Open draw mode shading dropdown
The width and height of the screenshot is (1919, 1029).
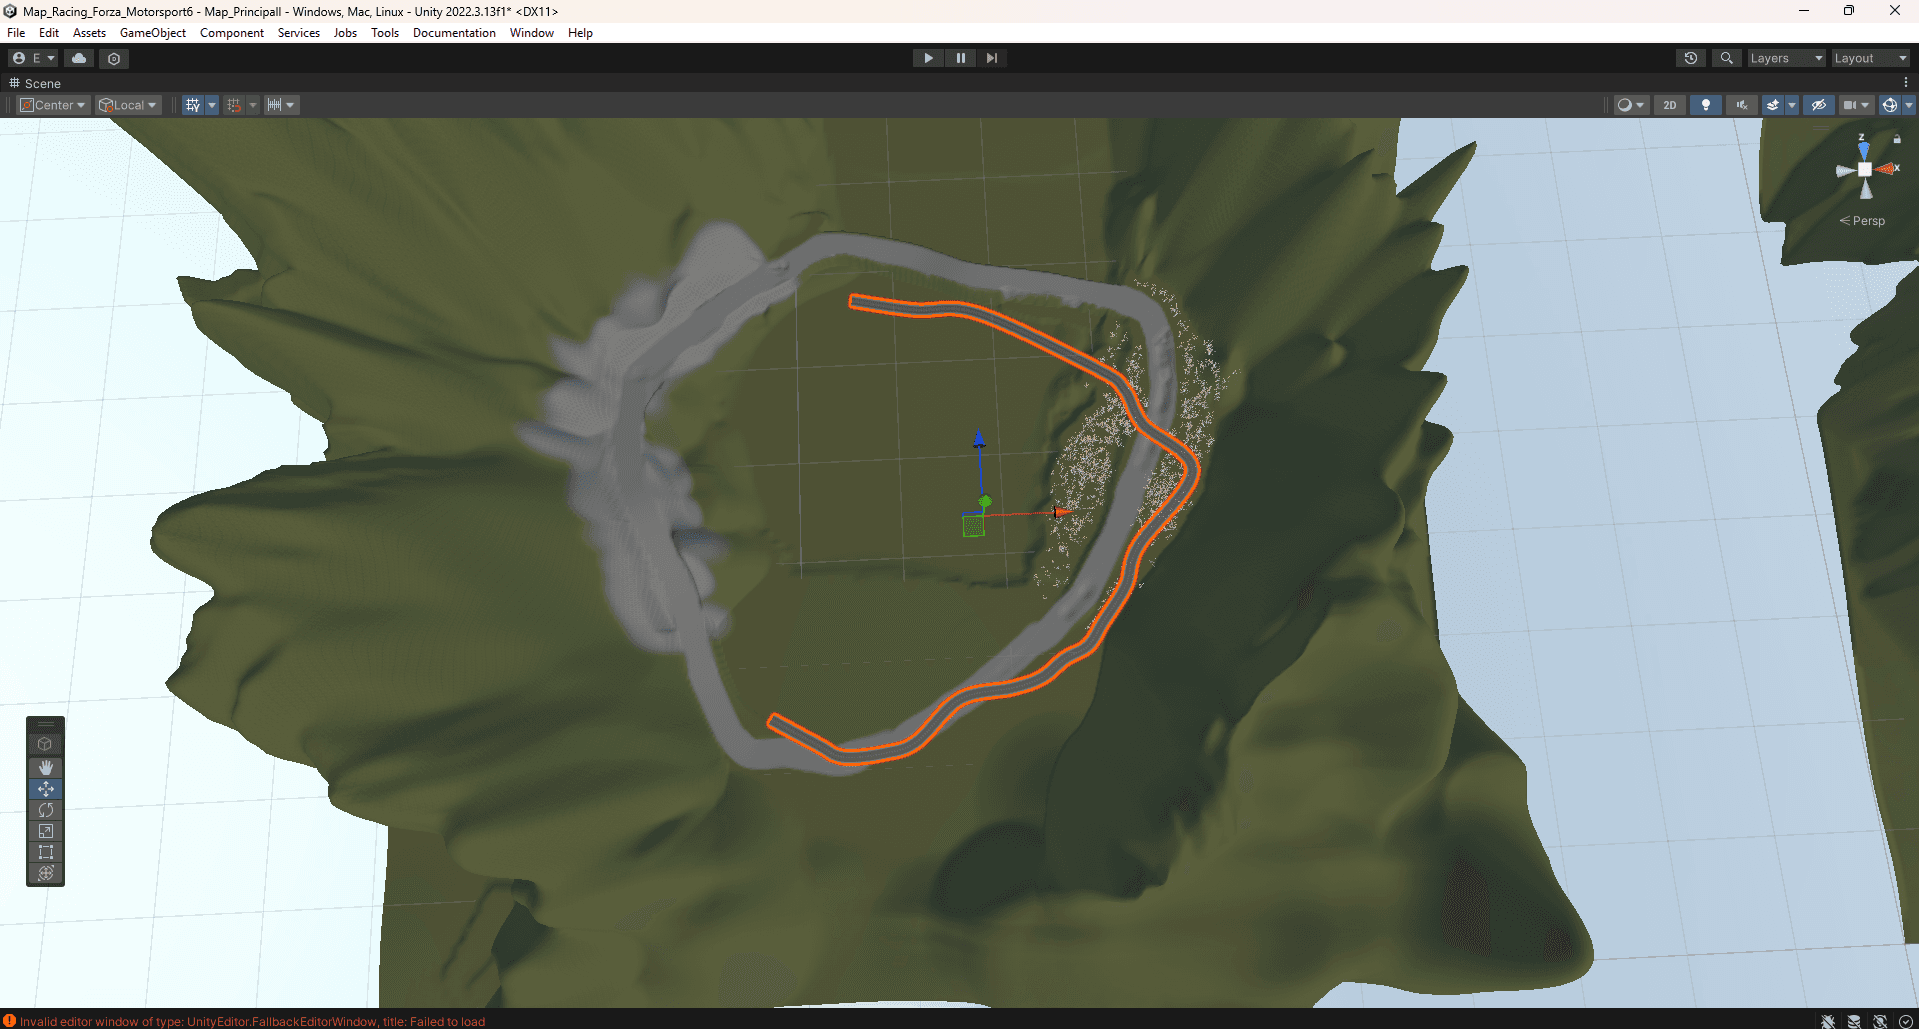point(1631,105)
